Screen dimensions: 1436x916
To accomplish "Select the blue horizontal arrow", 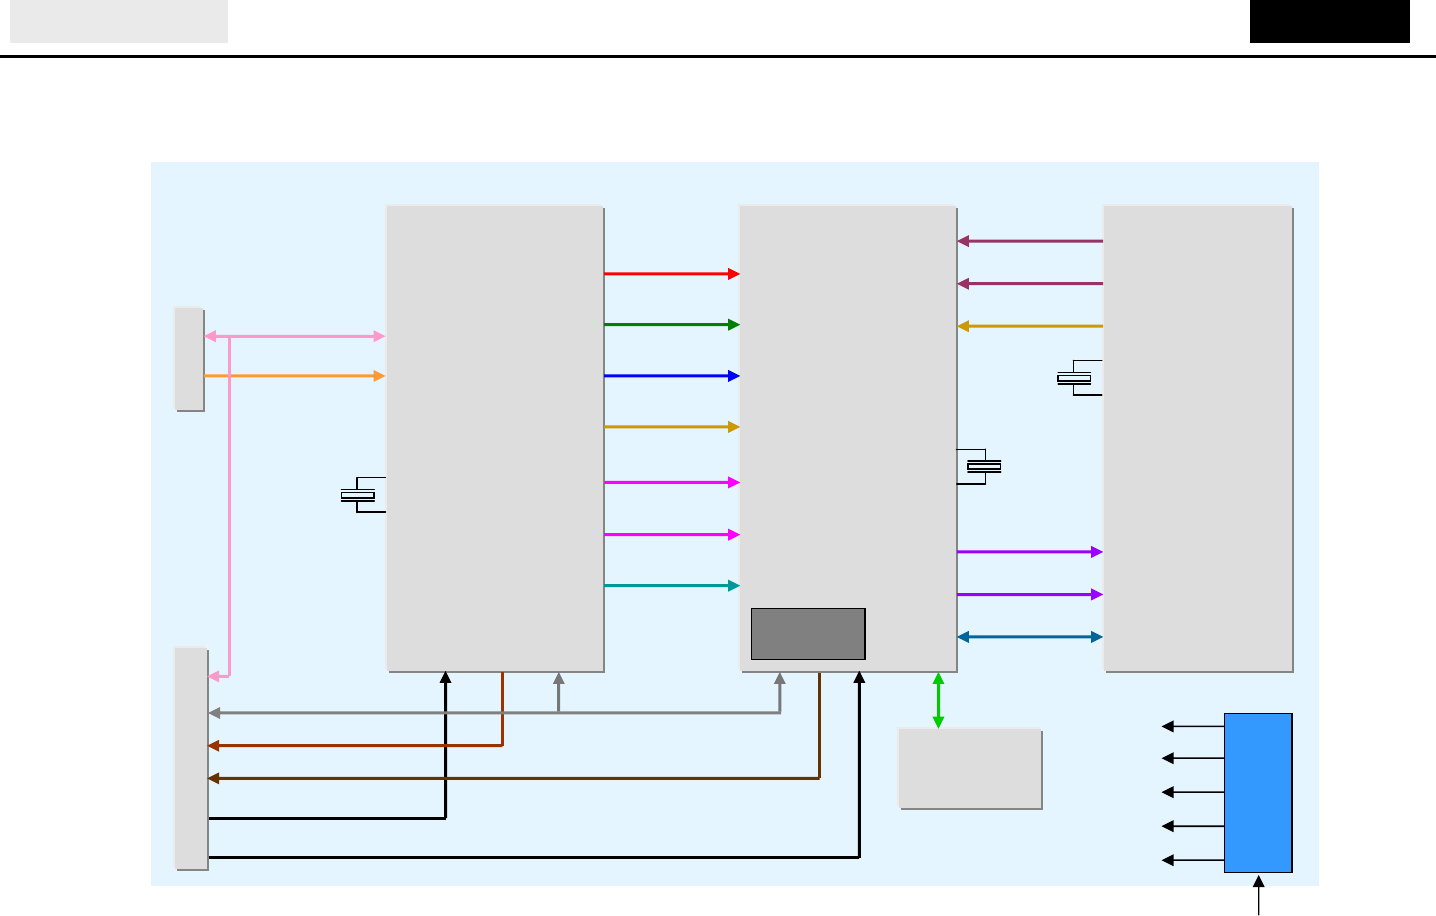I will 671,376.
